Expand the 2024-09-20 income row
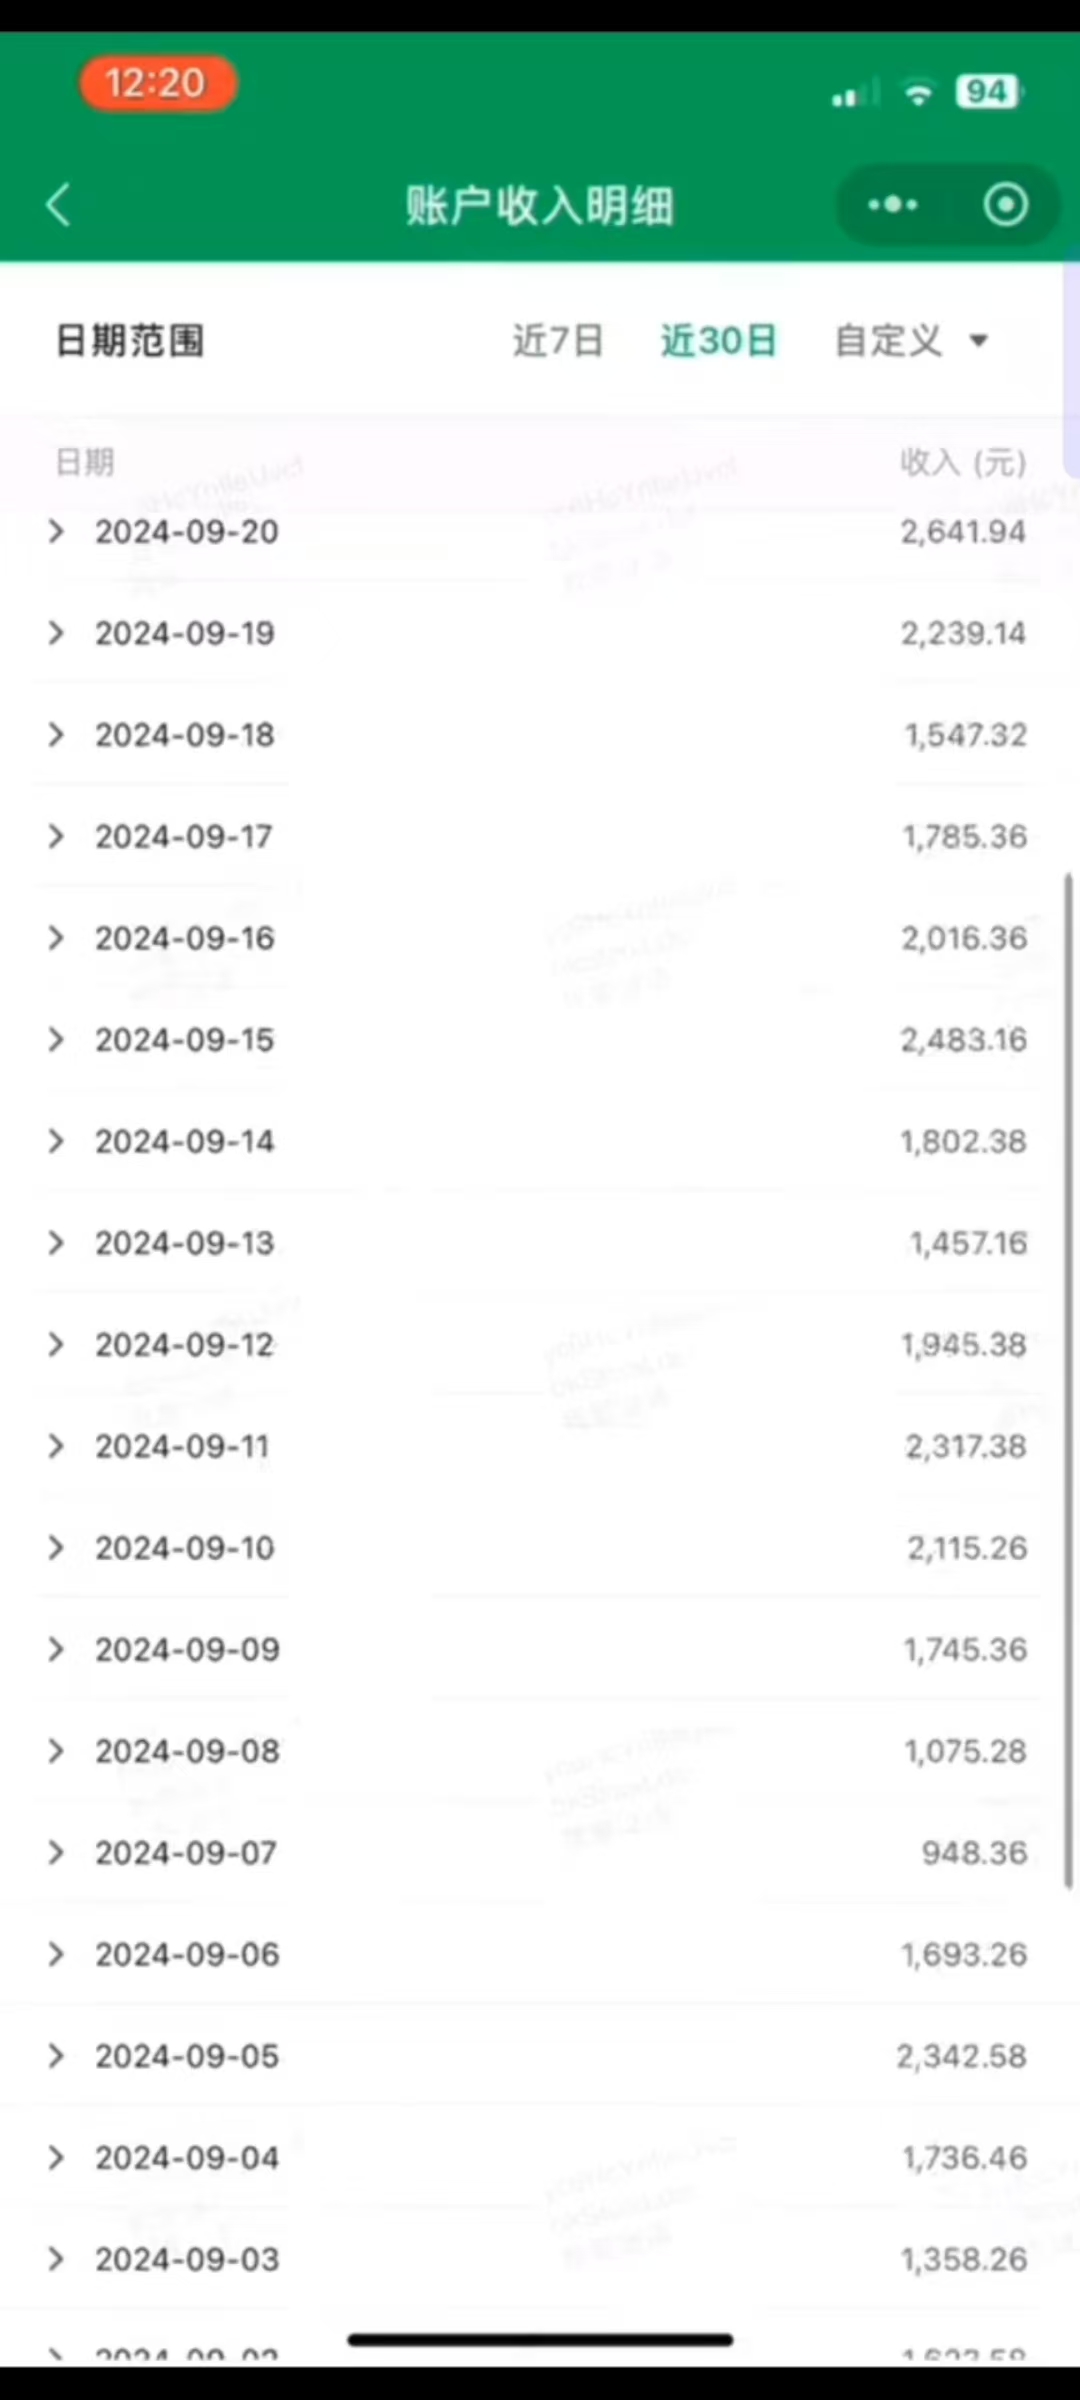Viewport: 1080px width, 2400px height. tap(540, 532)
